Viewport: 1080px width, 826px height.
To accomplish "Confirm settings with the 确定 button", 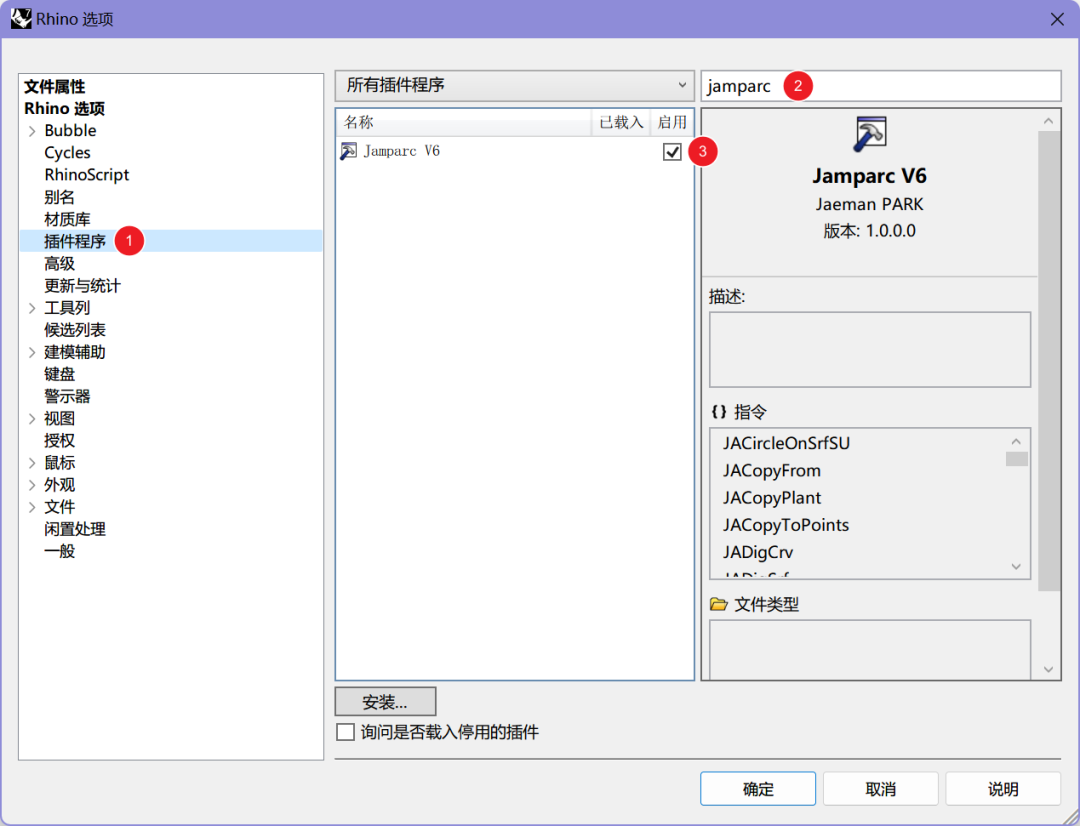I will coord(757,788).
